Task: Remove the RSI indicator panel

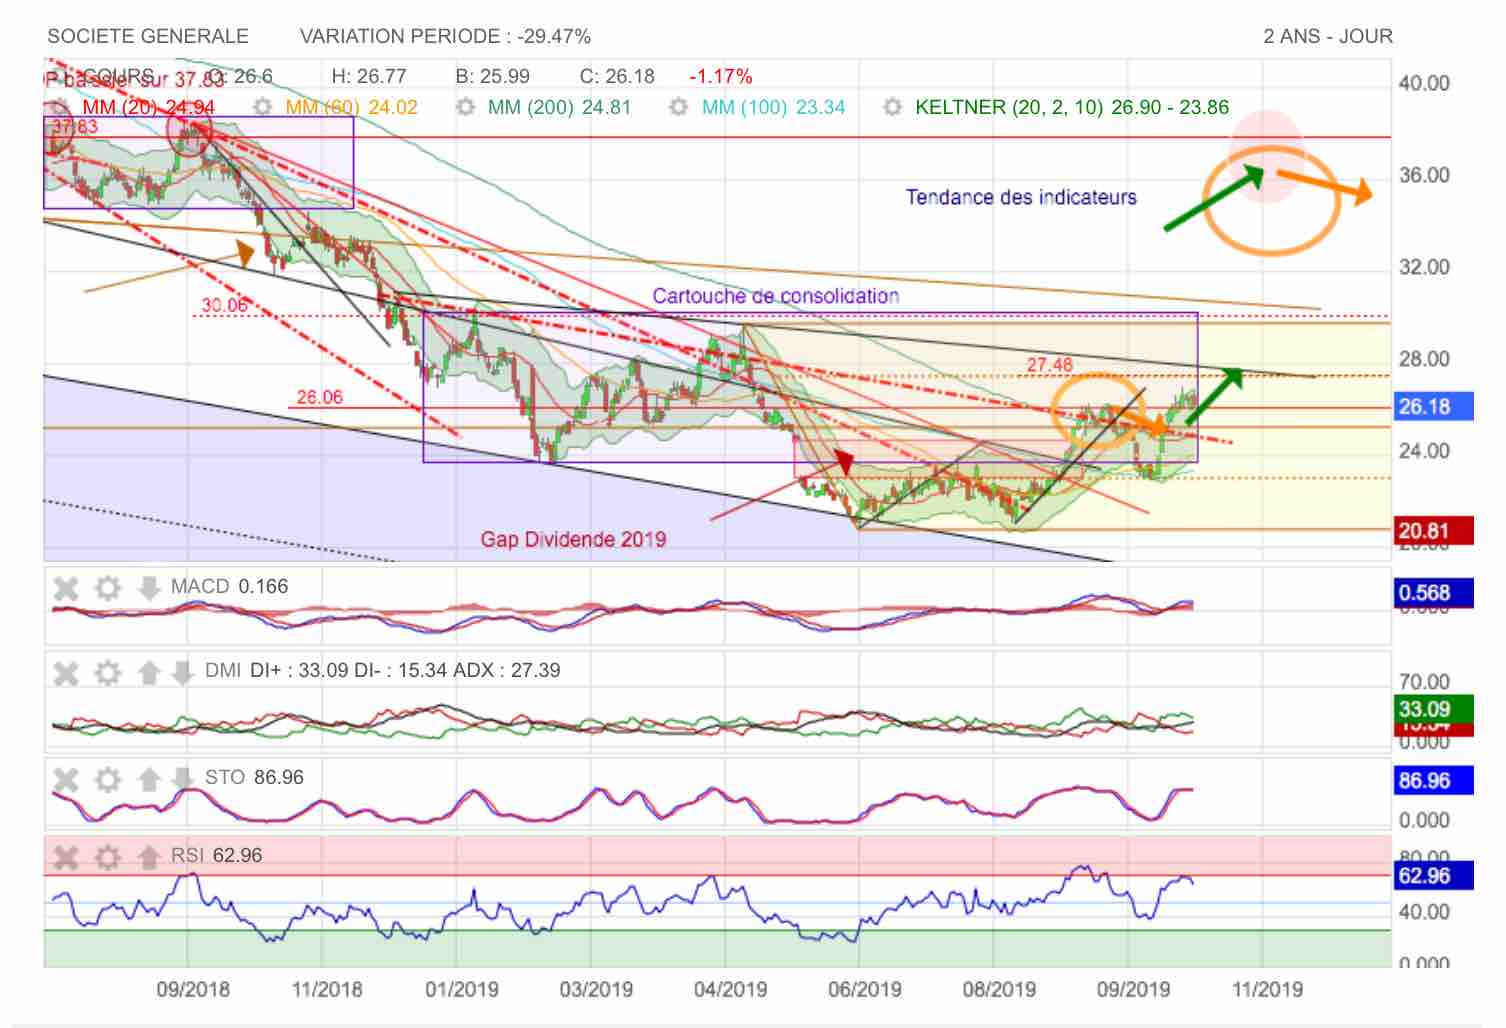Action: point(66,857)
